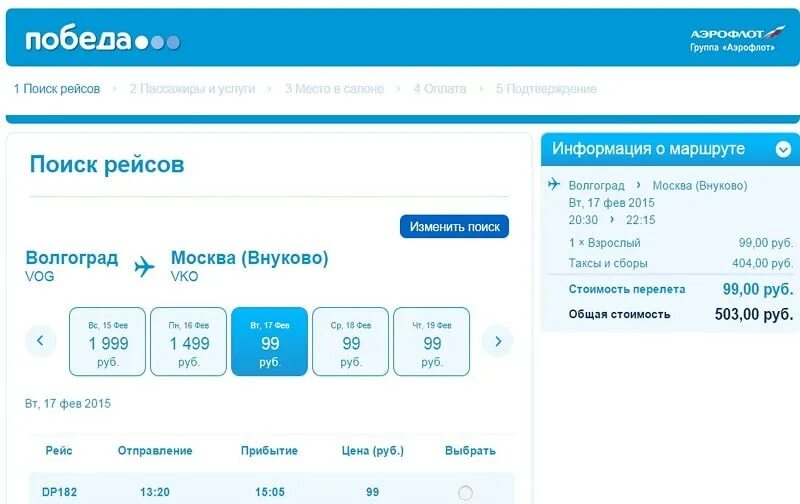
Task: Open the Аэрофлот group logo link
Action: [x=737, y=39]
